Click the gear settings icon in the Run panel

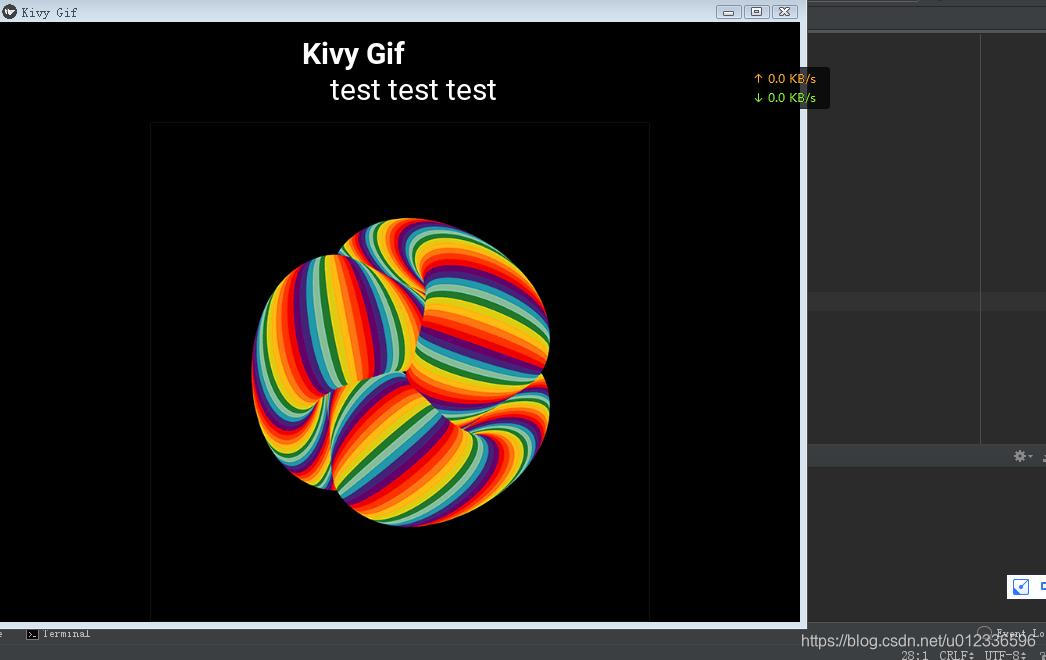1019,456
